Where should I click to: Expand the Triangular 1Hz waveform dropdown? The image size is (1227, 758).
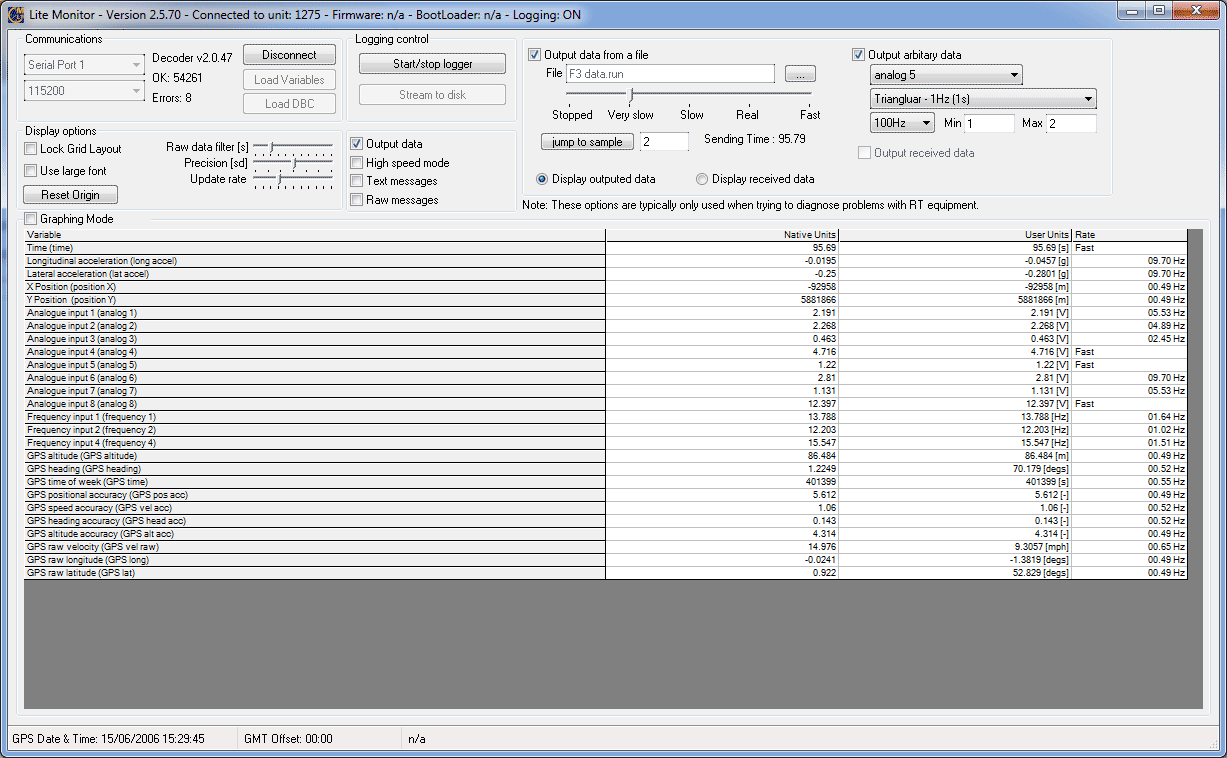click(983, 99)
